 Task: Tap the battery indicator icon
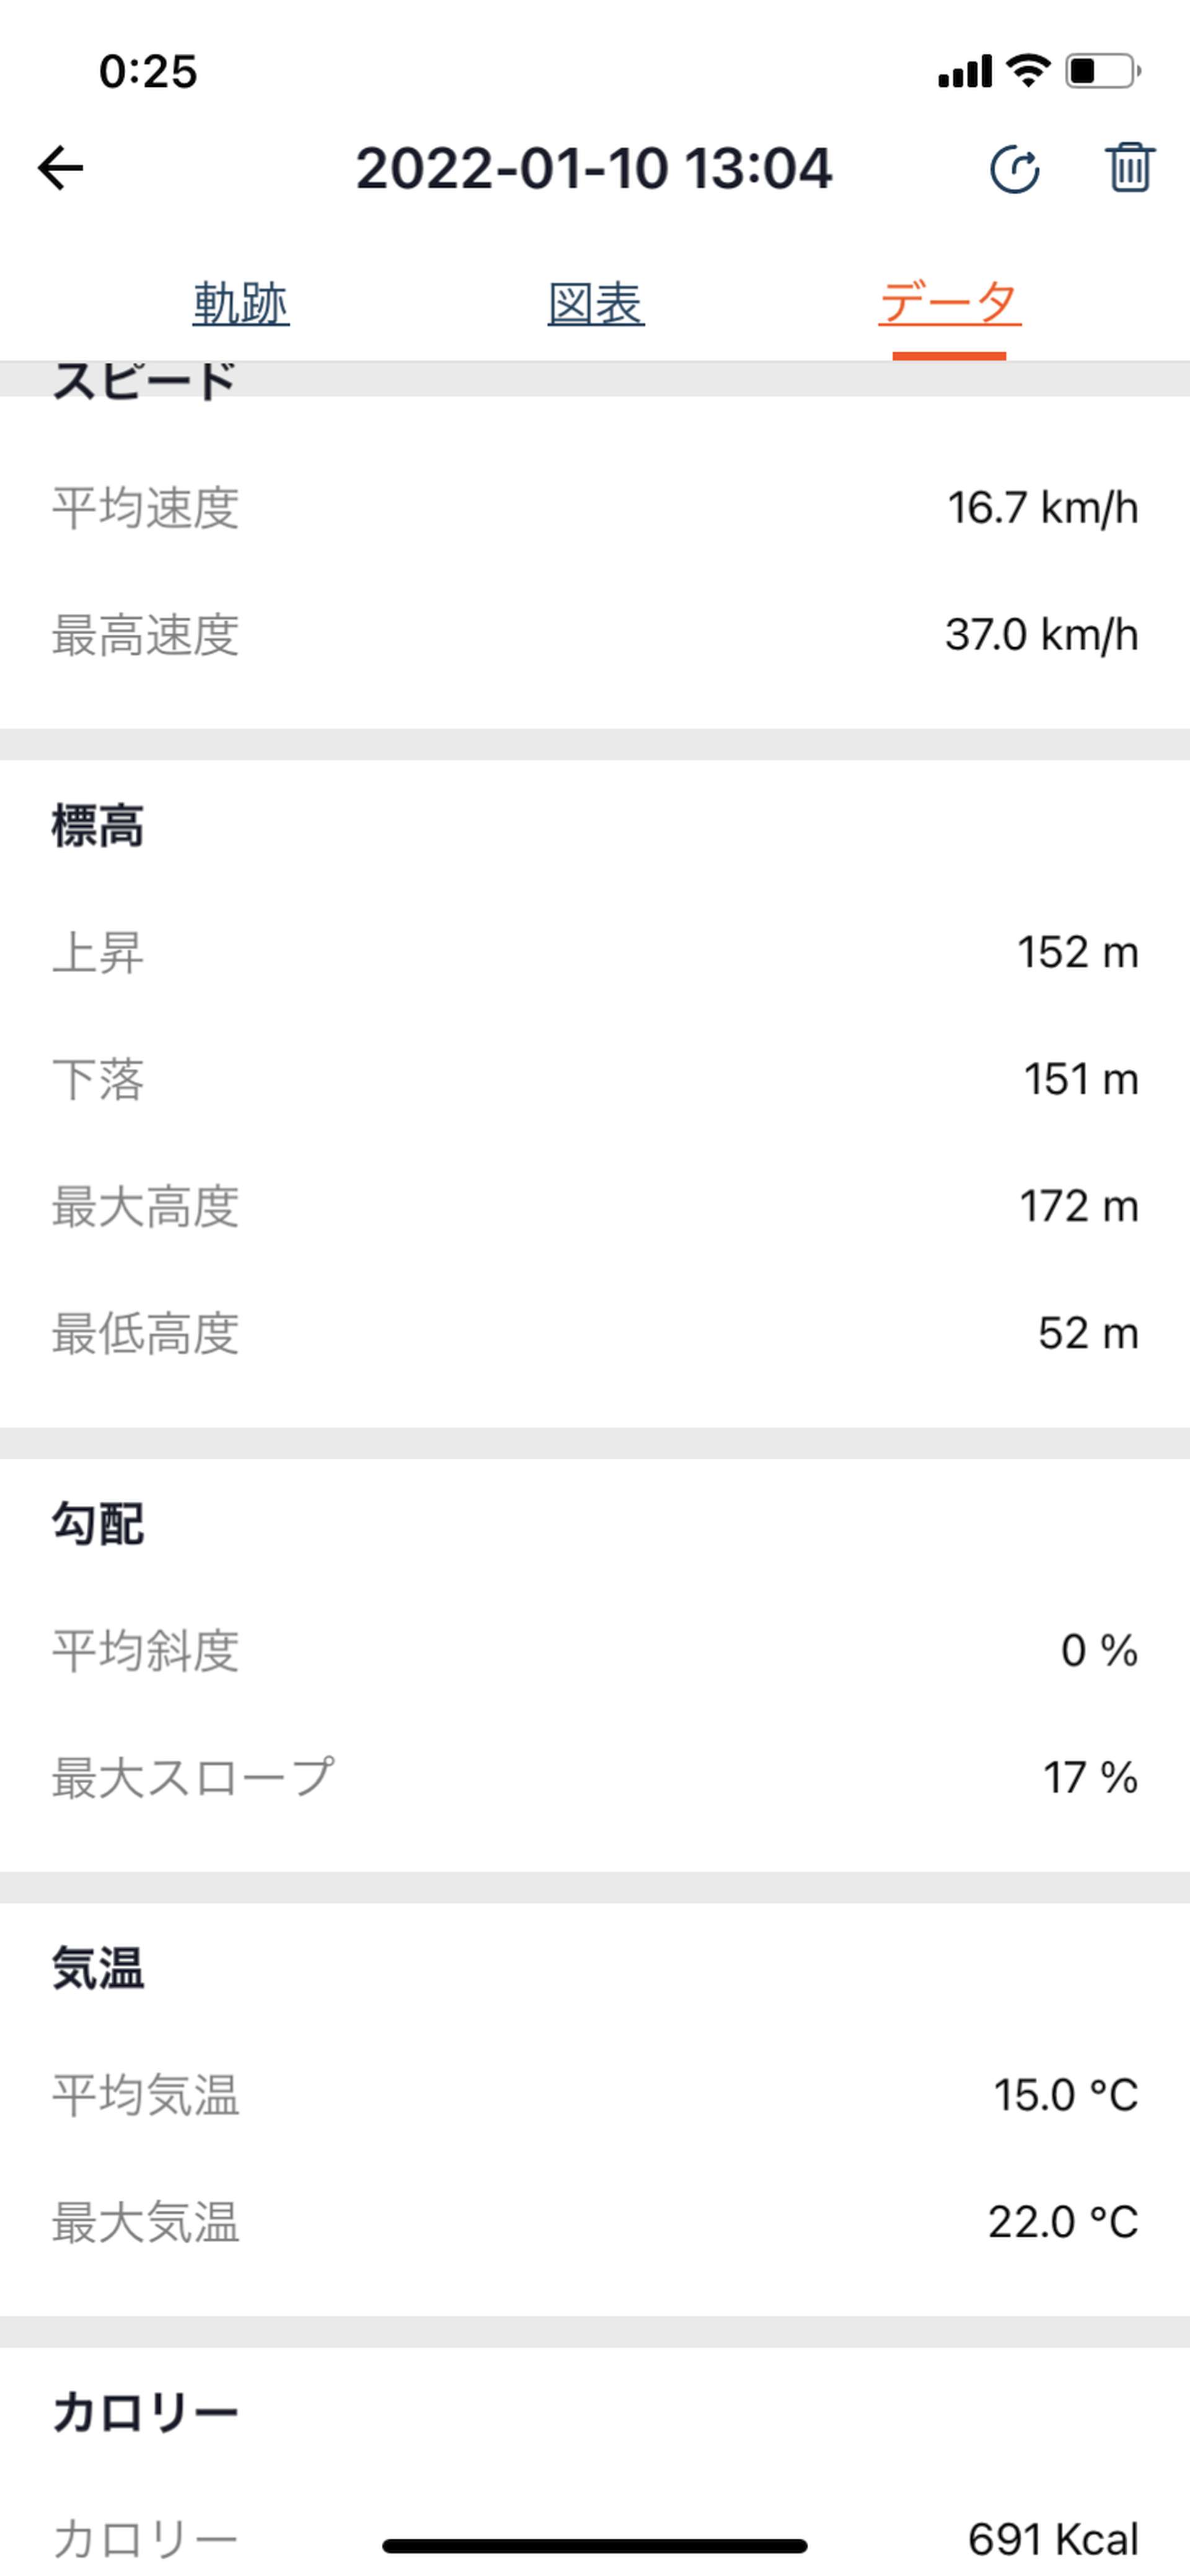(x=1103, y=71)
